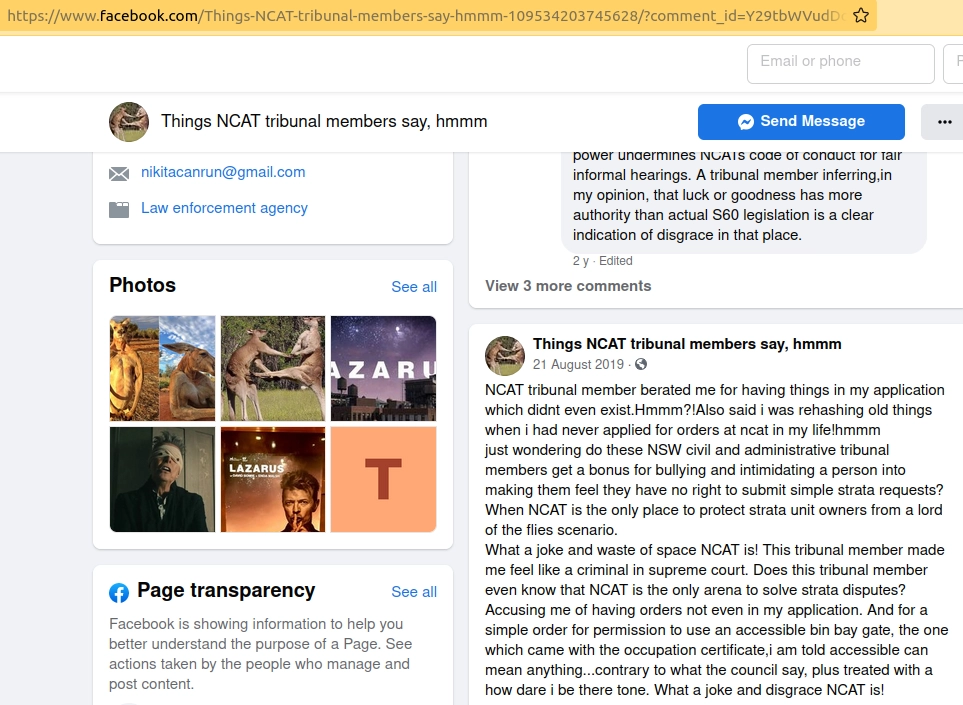Click the browser address bar URL
Screen dimensions: 963x705
point(426,15)
